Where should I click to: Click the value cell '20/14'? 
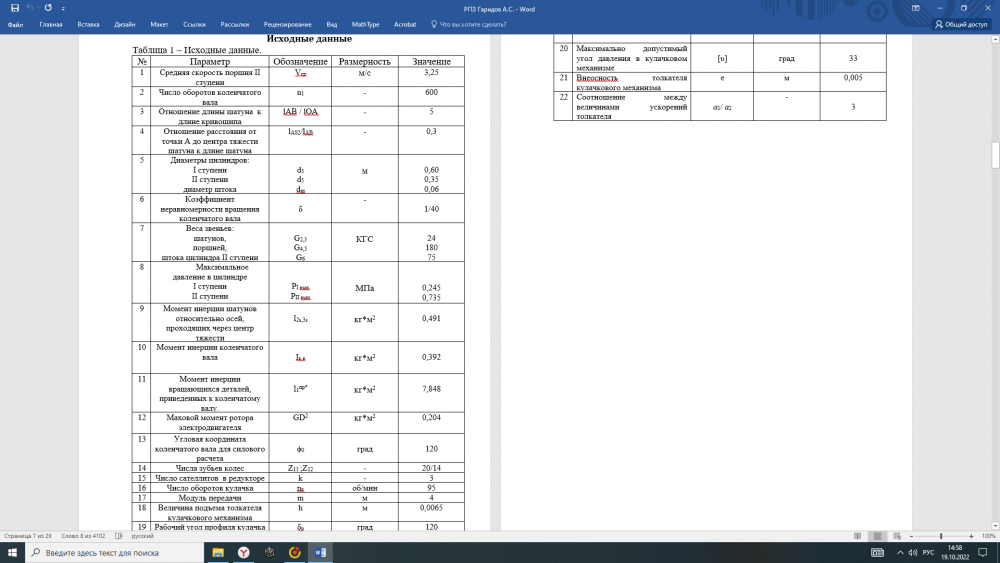click(431, 468)
